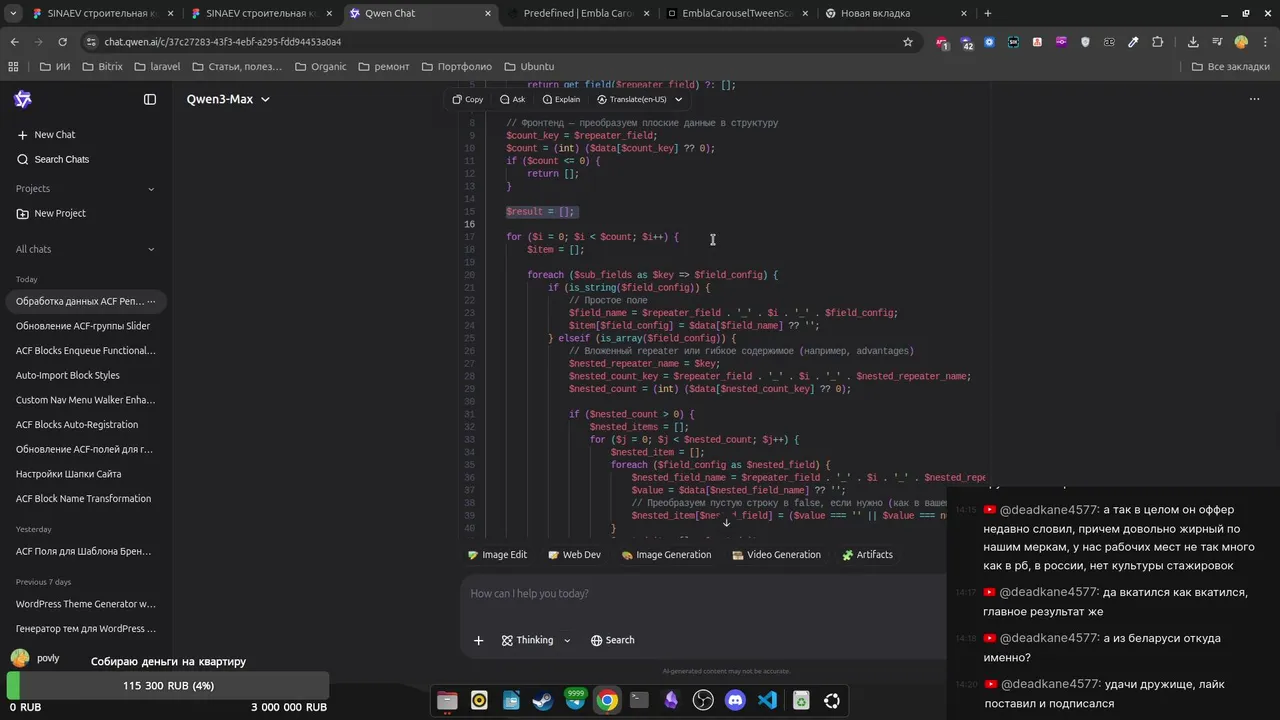This screenshot has width=1280, height=720.
Task: Select the Web Dev mode
Action: [x=574, y=555]
